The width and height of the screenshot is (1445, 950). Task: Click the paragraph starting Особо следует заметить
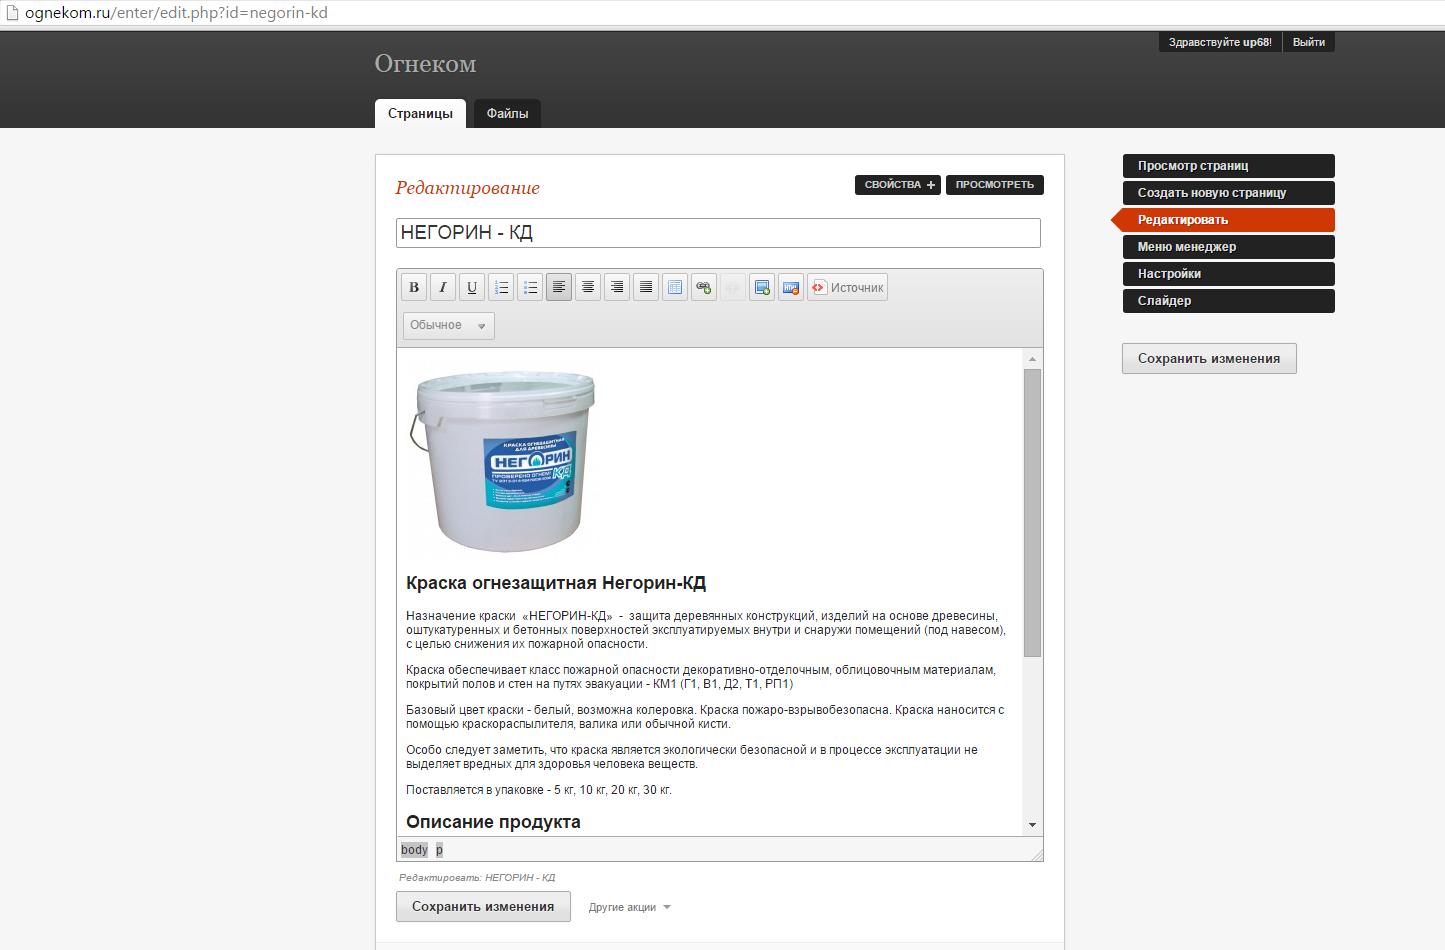pyautogui.click(x=692, y=757)
